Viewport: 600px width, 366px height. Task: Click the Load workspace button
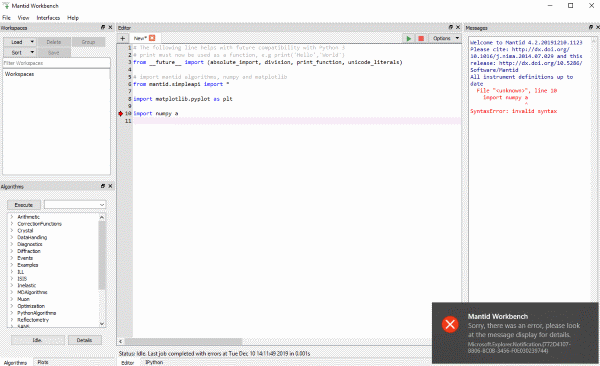pyautogui.click(x=16, y=42)
